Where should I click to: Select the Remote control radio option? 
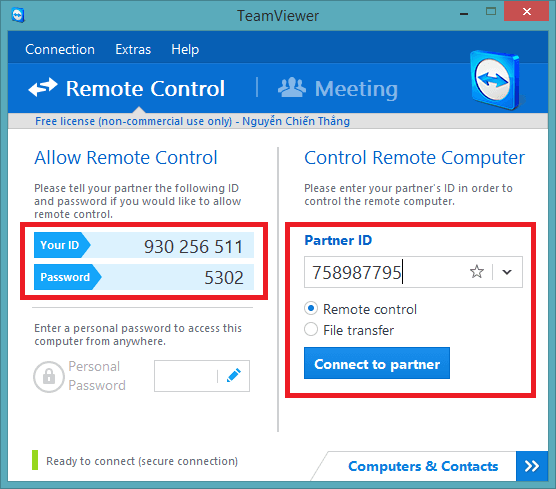(x=311, y=309)
